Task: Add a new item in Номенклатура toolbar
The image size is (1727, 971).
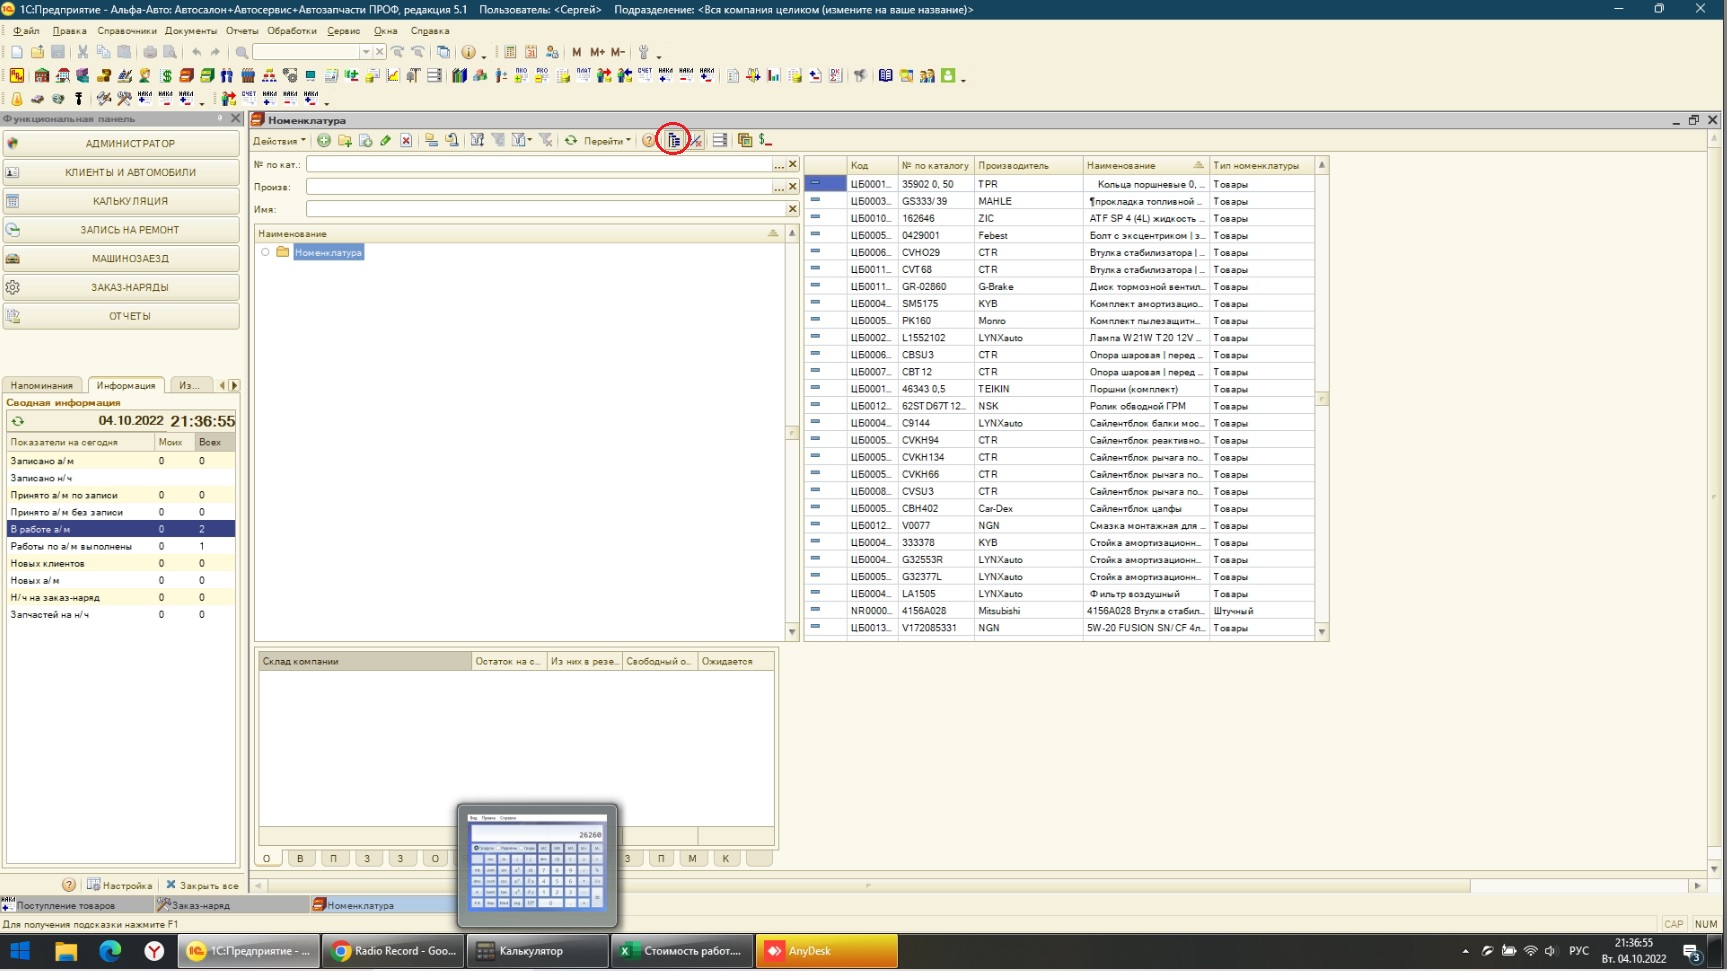Action: click(x=324, y=141)
